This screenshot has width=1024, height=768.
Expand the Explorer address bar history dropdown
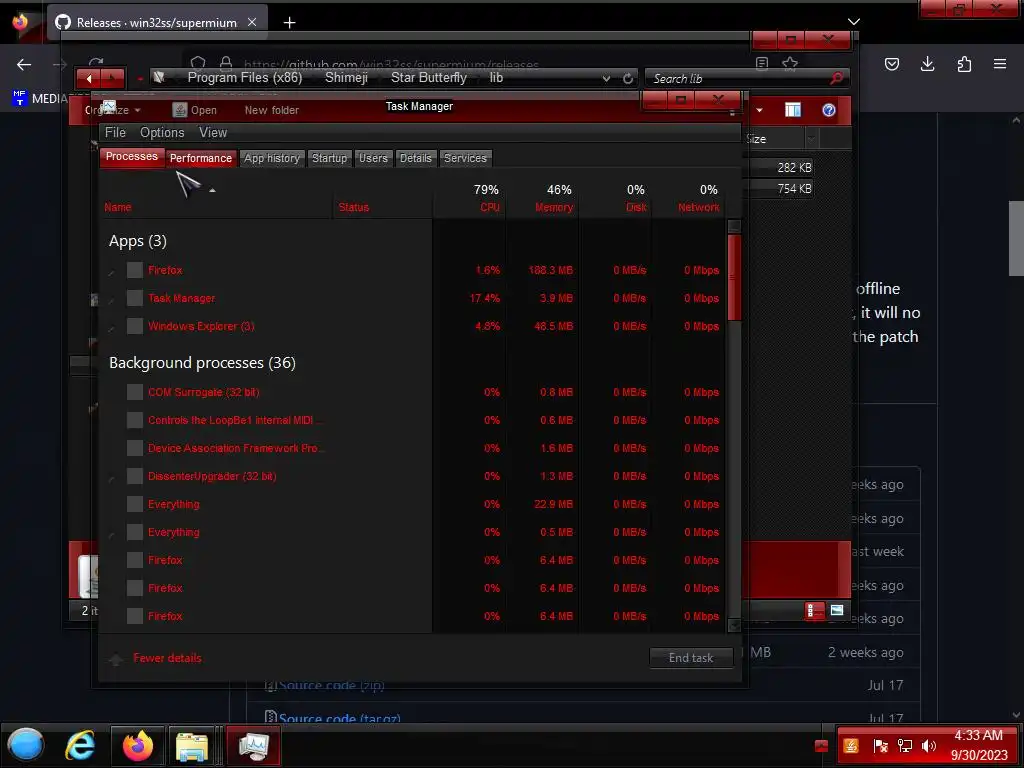(x=606, y=78)
